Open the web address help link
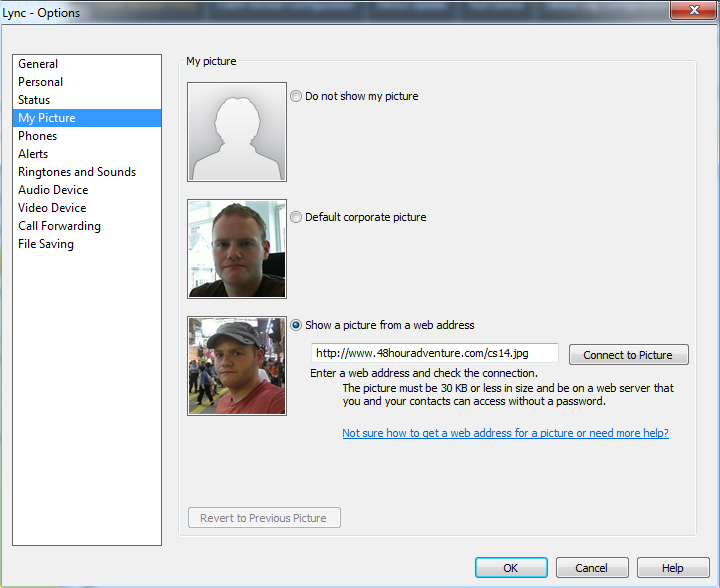 click(506, 433)
